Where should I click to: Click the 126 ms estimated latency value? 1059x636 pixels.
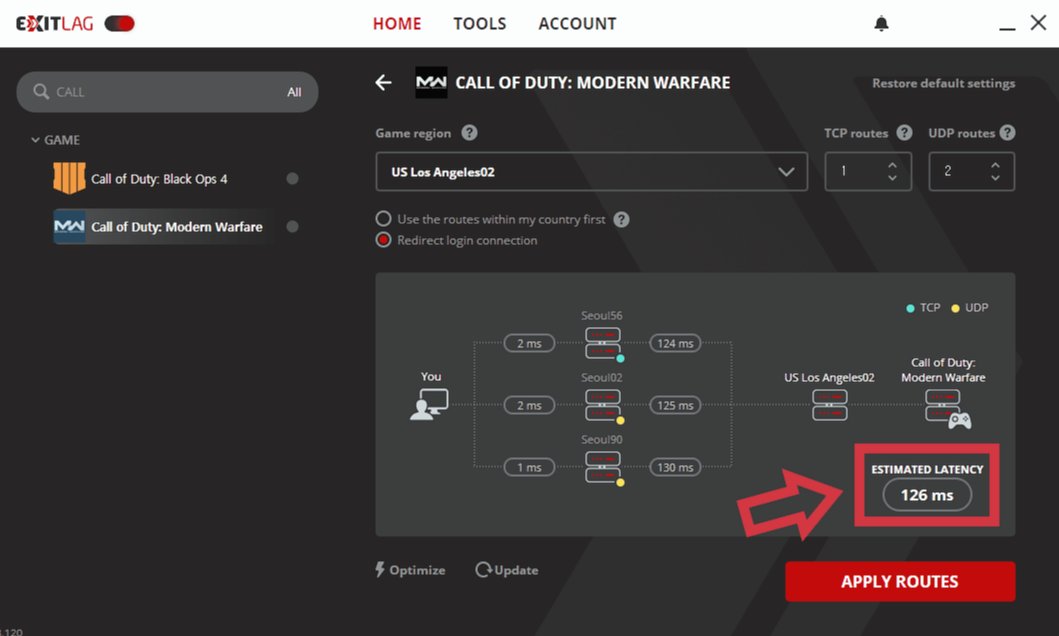(927, 495)
